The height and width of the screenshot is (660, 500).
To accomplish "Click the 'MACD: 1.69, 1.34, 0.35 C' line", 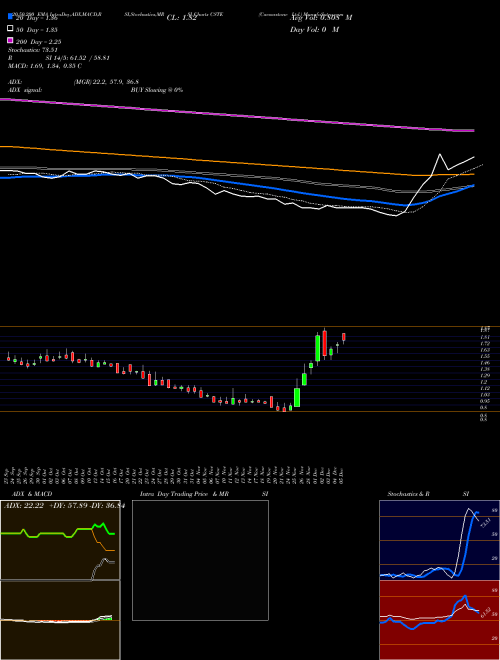I will (x=45, y=66).
